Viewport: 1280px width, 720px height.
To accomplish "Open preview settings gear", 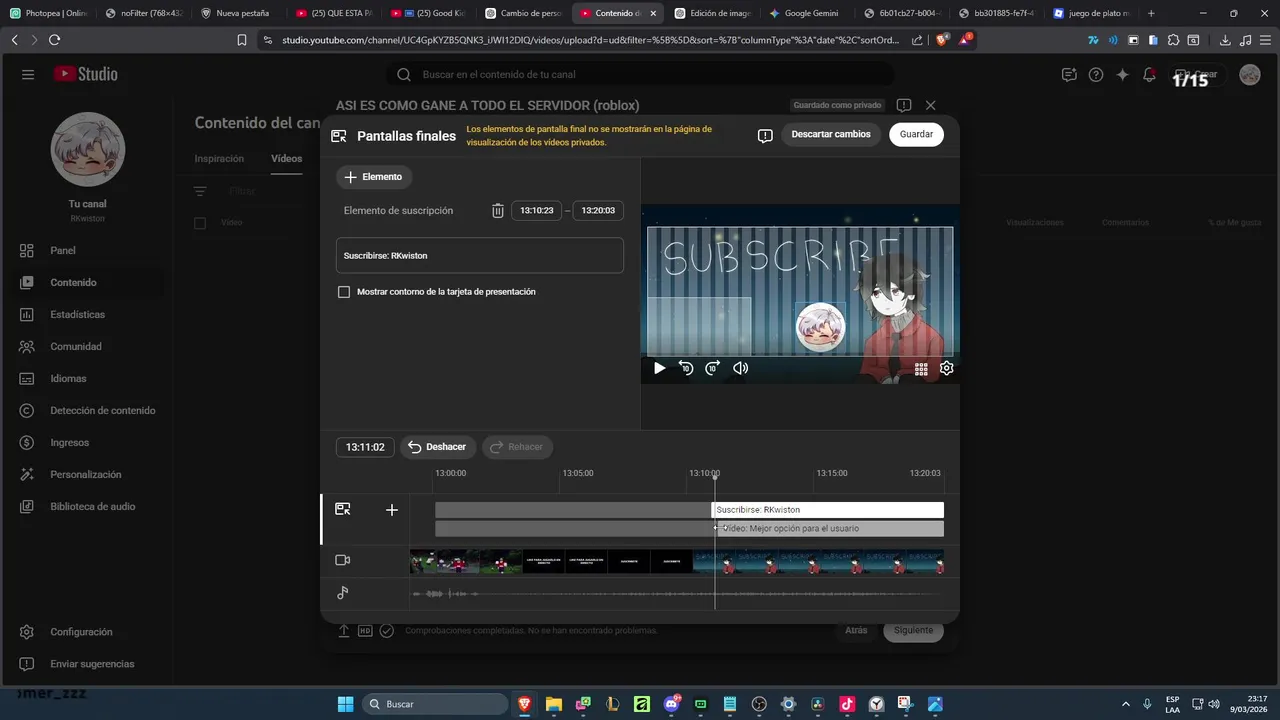I will point(947,368).
